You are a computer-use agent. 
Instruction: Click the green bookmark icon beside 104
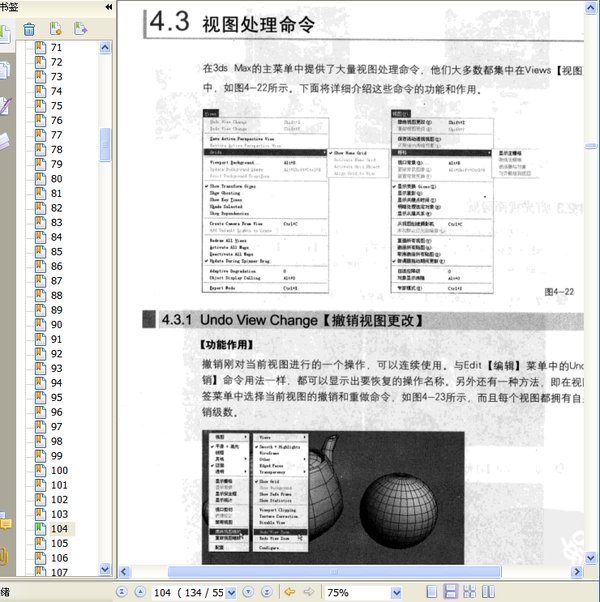tap(40, 529)
